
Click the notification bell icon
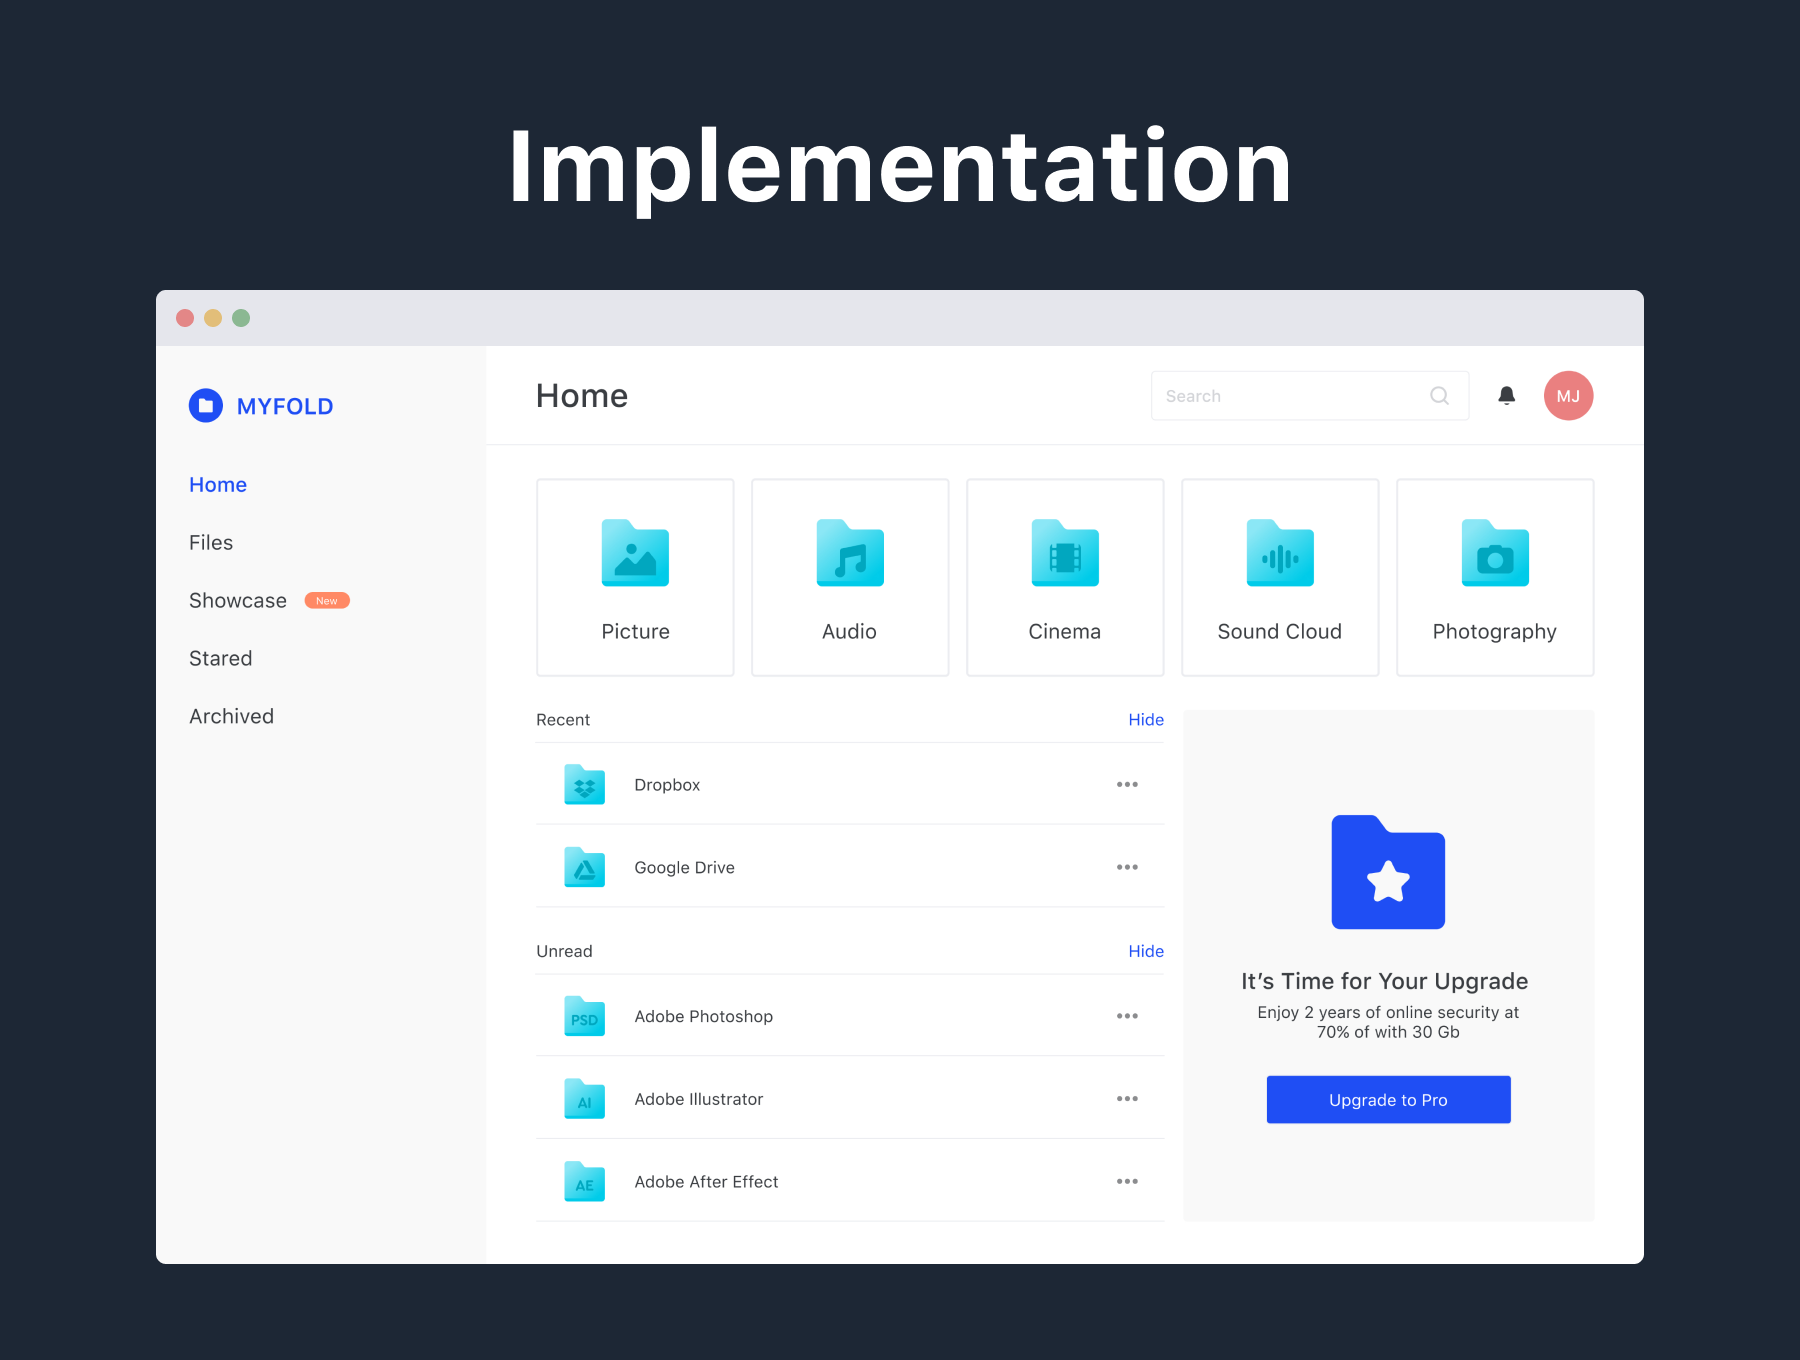(1506, 396)
